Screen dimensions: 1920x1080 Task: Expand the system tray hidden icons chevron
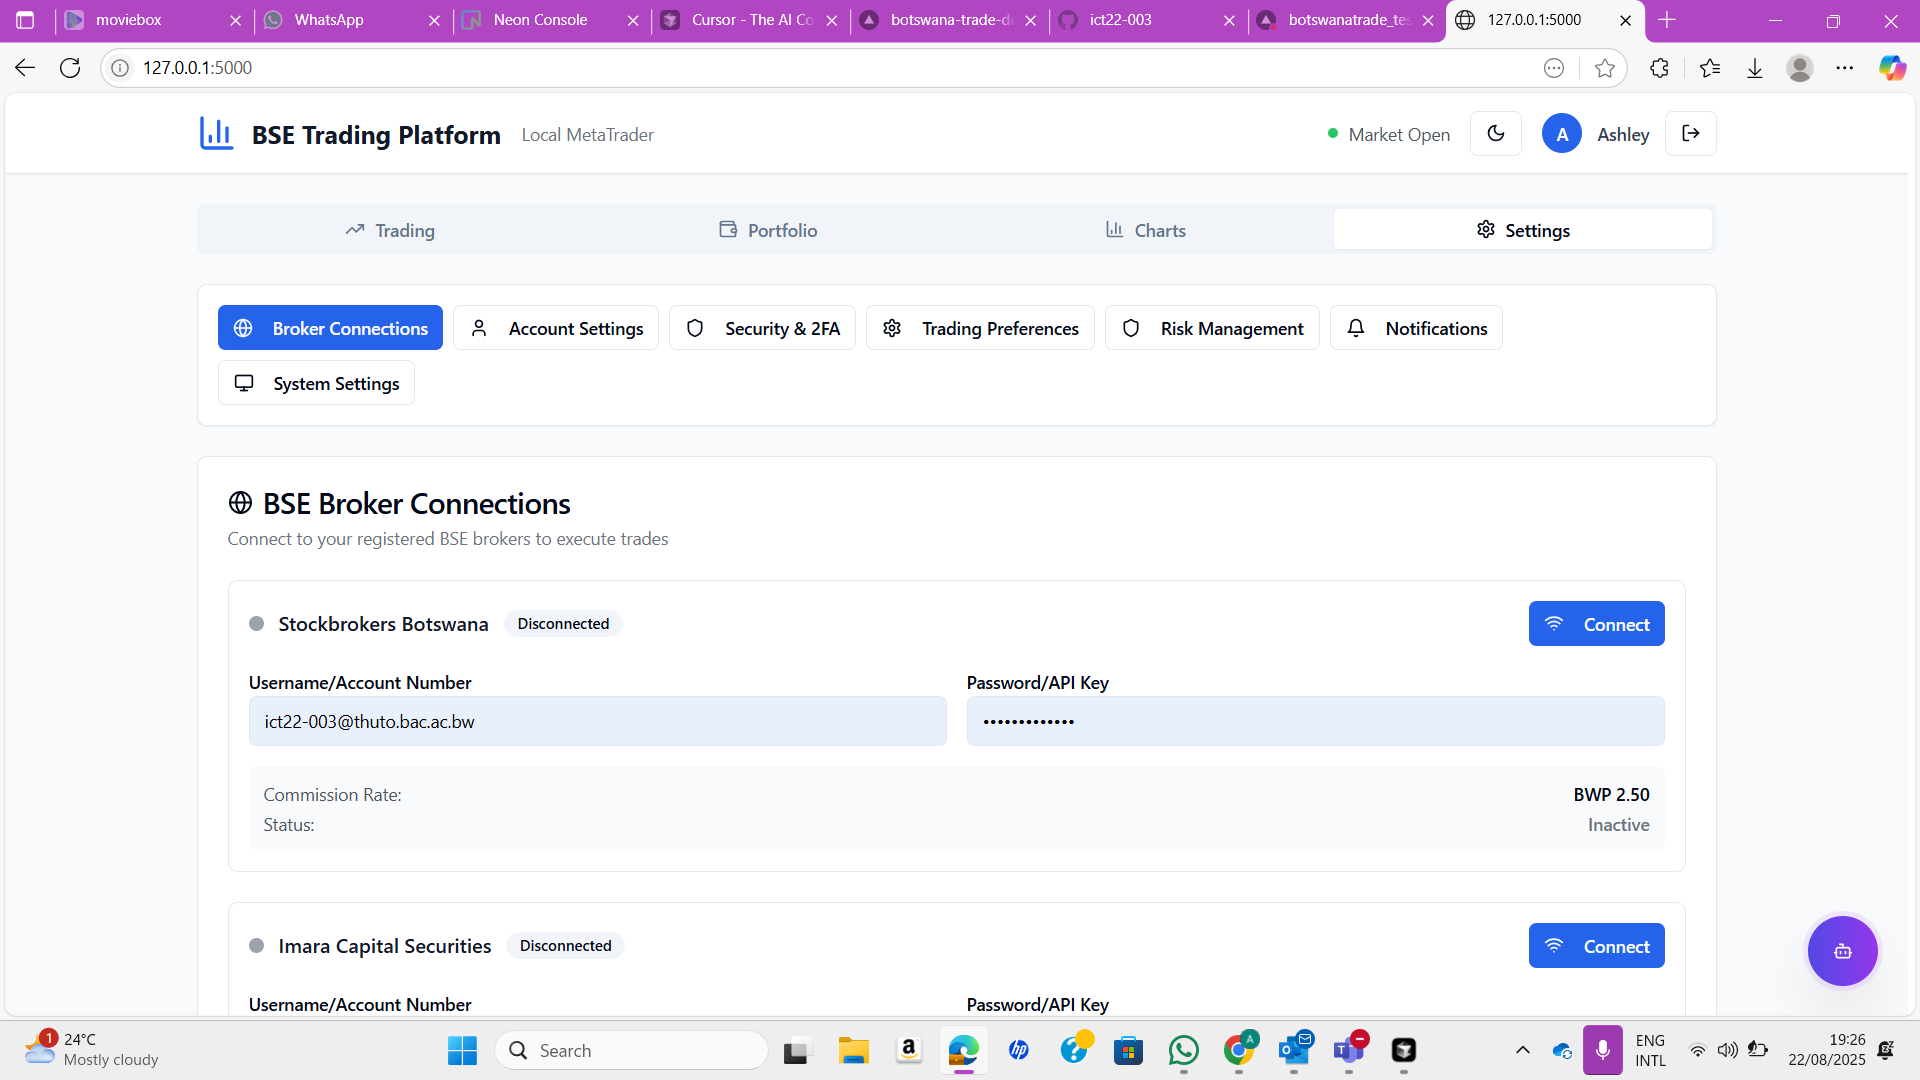click(x=1522, y=1050)
